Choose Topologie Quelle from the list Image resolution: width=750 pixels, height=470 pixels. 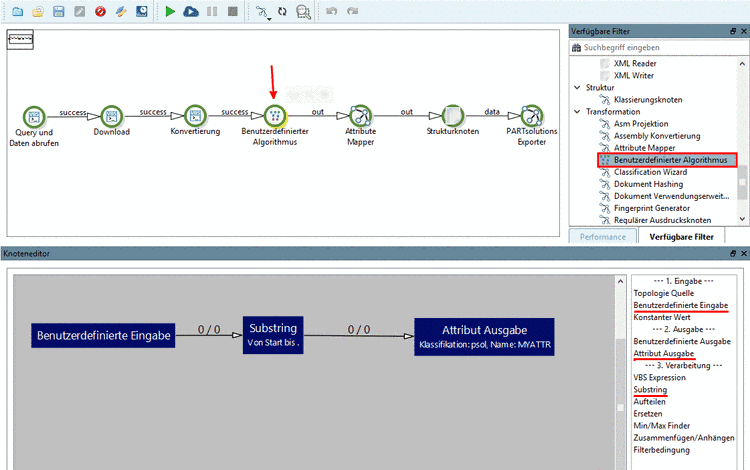click(x=663, y=293)
